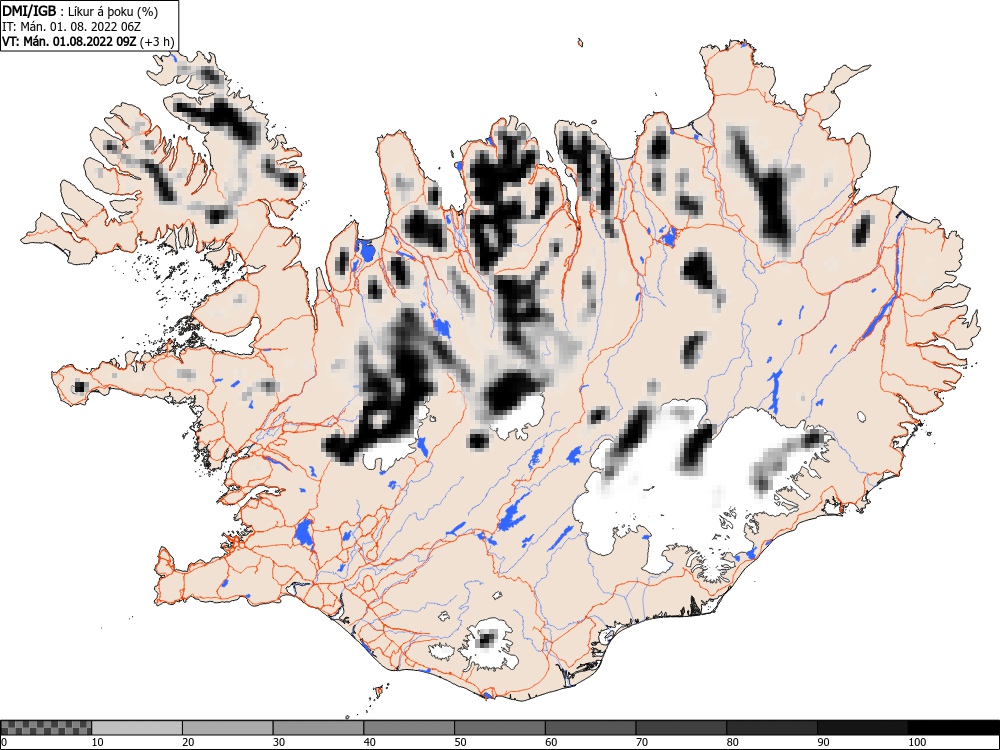Click the 'VT: Mán. 01.08.2022 09Z' valid time
The height and width of the screenshot is (750, 1000).
70,41
